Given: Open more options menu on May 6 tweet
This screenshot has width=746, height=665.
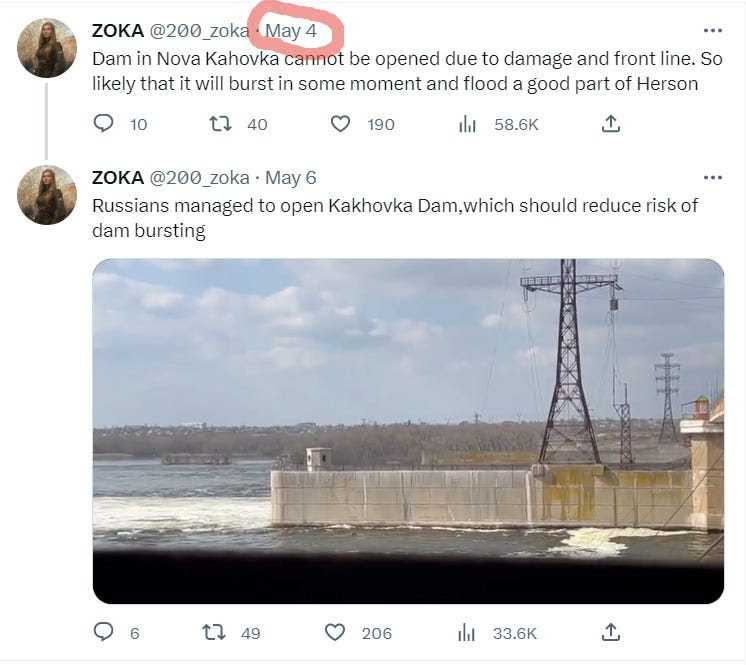Looking at the screenshot, I should tap(712, 178).
